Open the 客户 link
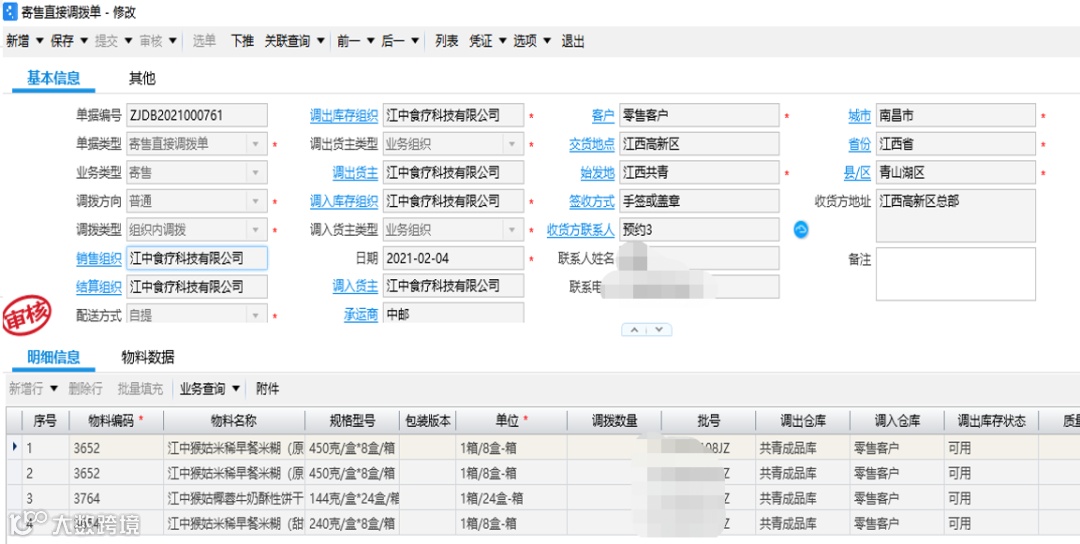The width and height of the screenshot is (1080, 544). [603, 116]
